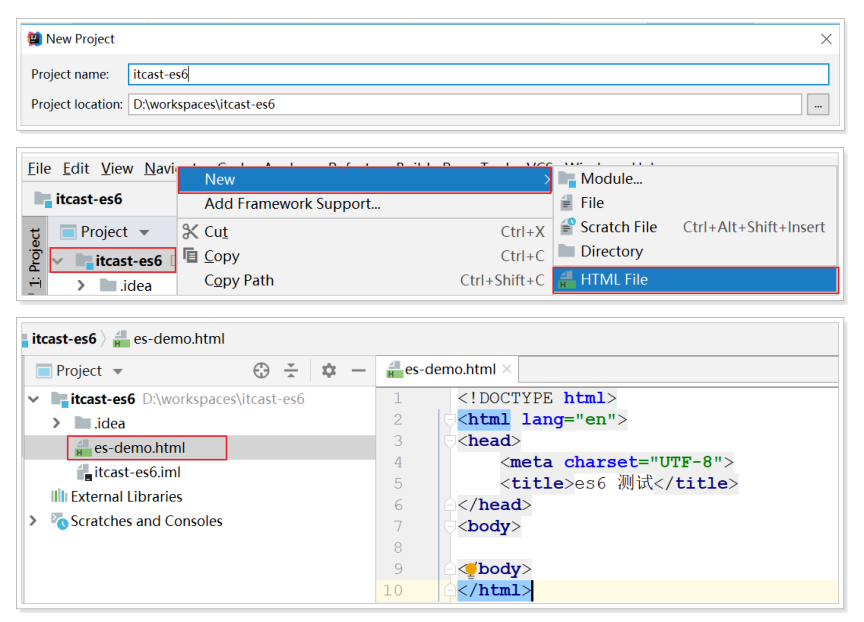
Task: Click the Directory folder icon
Action: [x=566, y=251]
